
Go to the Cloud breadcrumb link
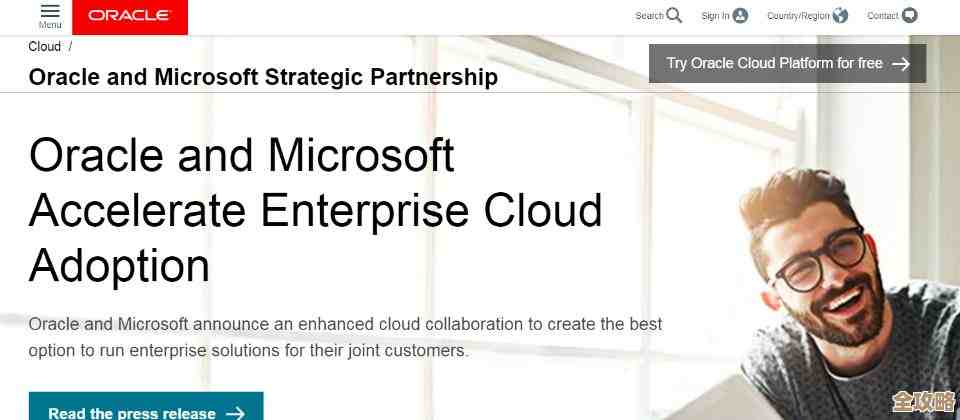click(45, 46)
